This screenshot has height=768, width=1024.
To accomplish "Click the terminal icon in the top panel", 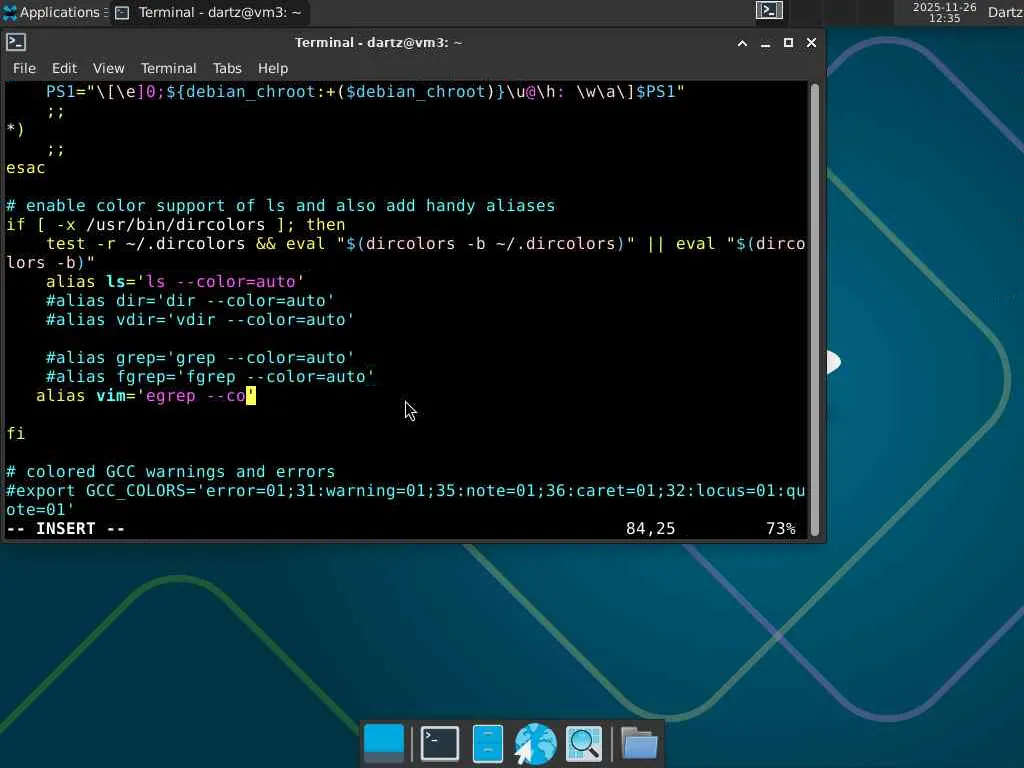I will pos(769,11).
